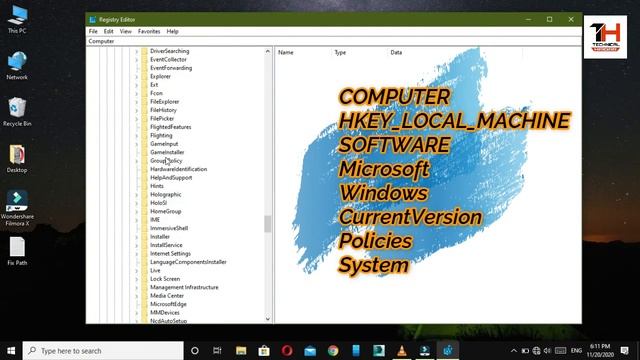Viewport: 640px width, 360px height.
Task: Open the Fix Path file icon
Action: tap(17, 251)
